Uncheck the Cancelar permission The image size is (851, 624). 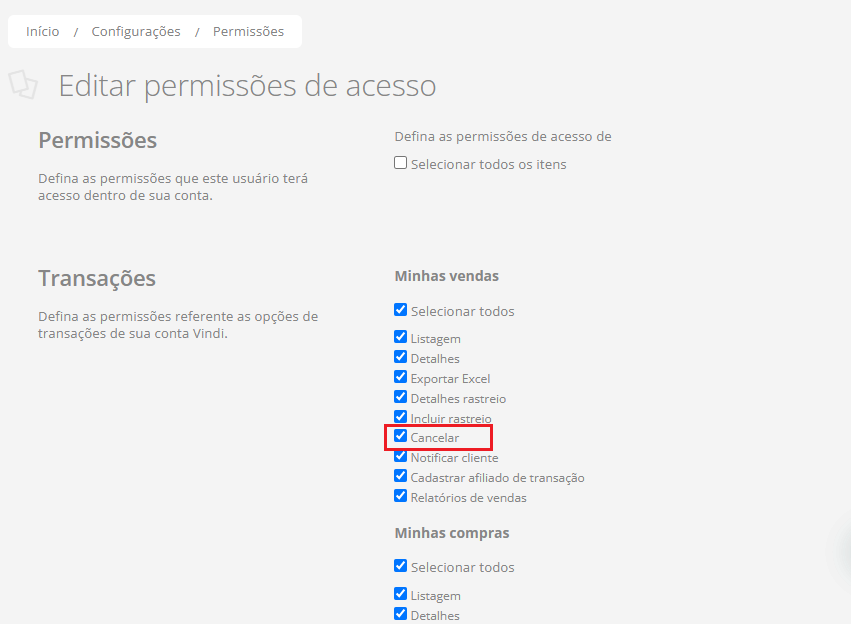(x=401, y=436)
